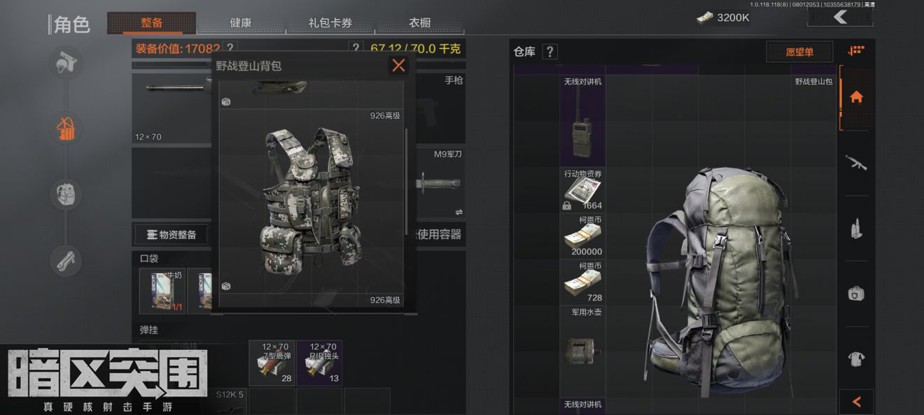The height and width of the screenshot is (415, 924).
Task: Click the 物资整备 button
Action: (x=171, y=235)
